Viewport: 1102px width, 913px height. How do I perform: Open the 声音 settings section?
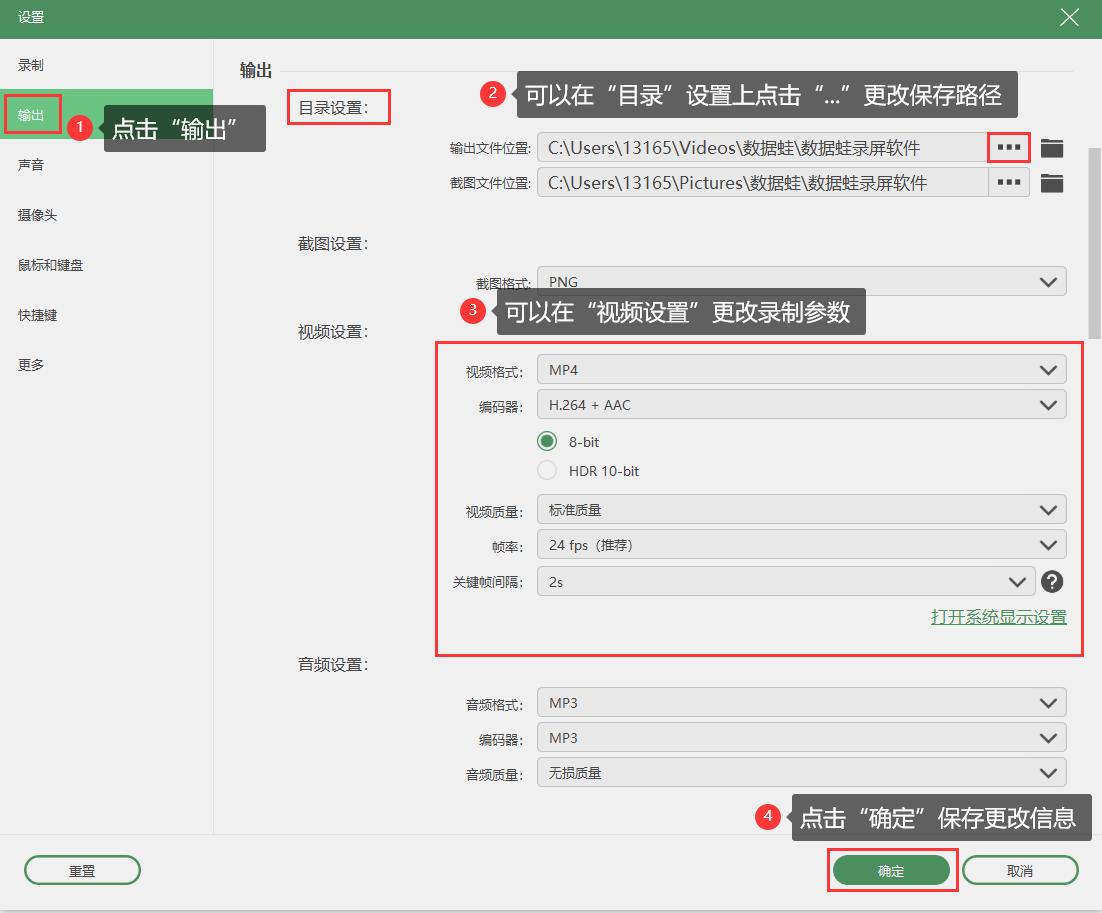pyautogui.click(x=33, y=164)
